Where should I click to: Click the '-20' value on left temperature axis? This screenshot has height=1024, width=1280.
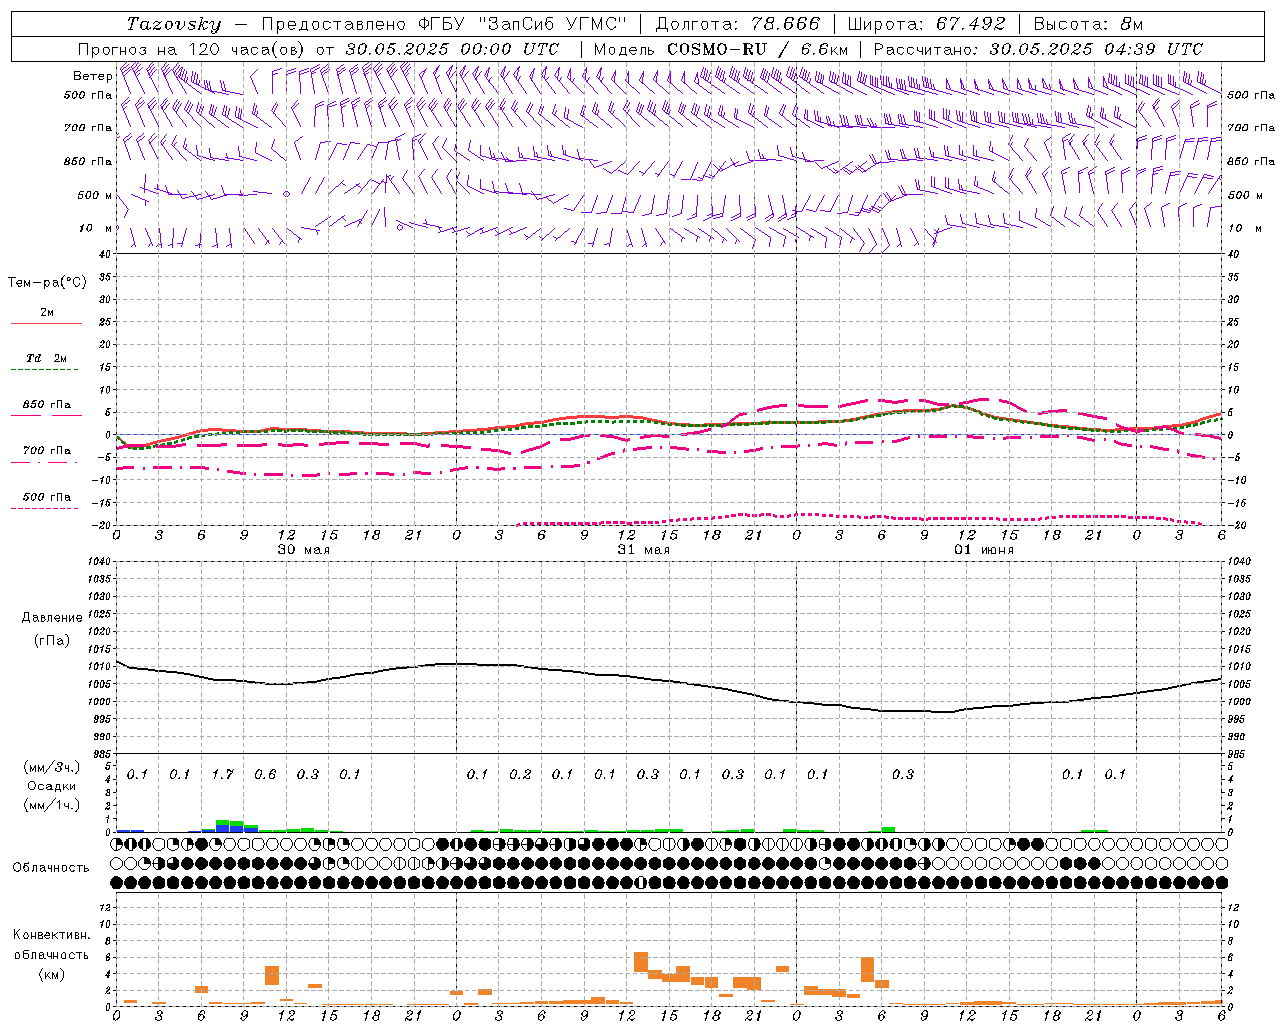pos(103,525)
